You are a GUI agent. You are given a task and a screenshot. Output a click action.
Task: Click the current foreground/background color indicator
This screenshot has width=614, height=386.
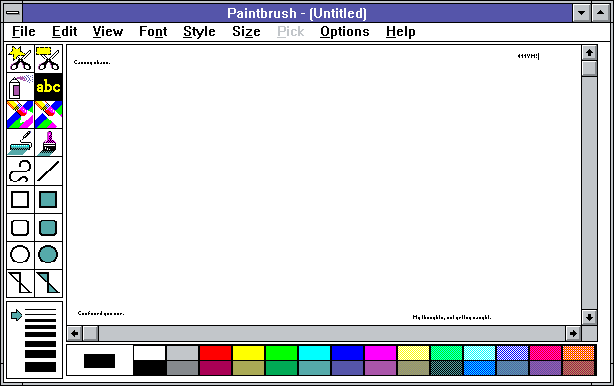point(99,361)
